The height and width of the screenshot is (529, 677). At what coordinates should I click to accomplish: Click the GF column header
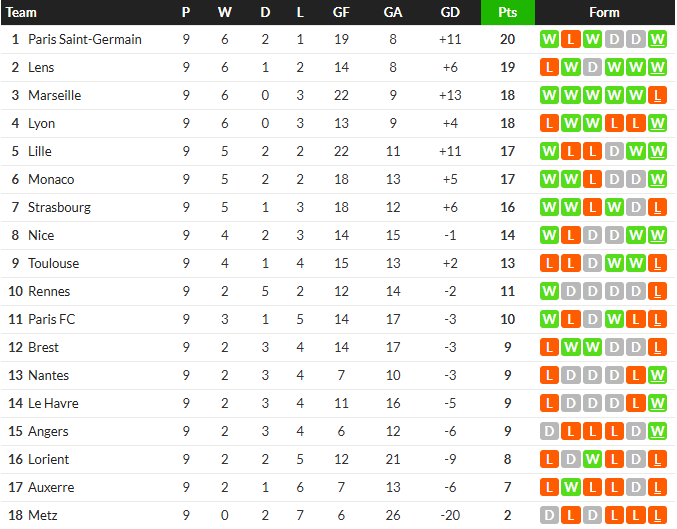click(341, 12)
